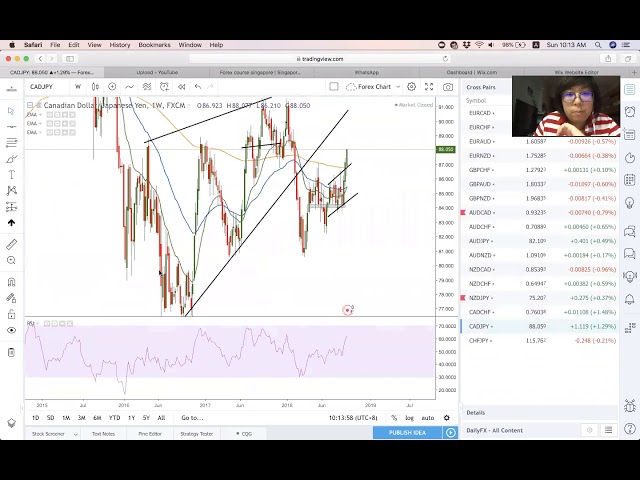Click the Publish Idea button
Viewport: 640px width, 480px height.
coord(407,432)
